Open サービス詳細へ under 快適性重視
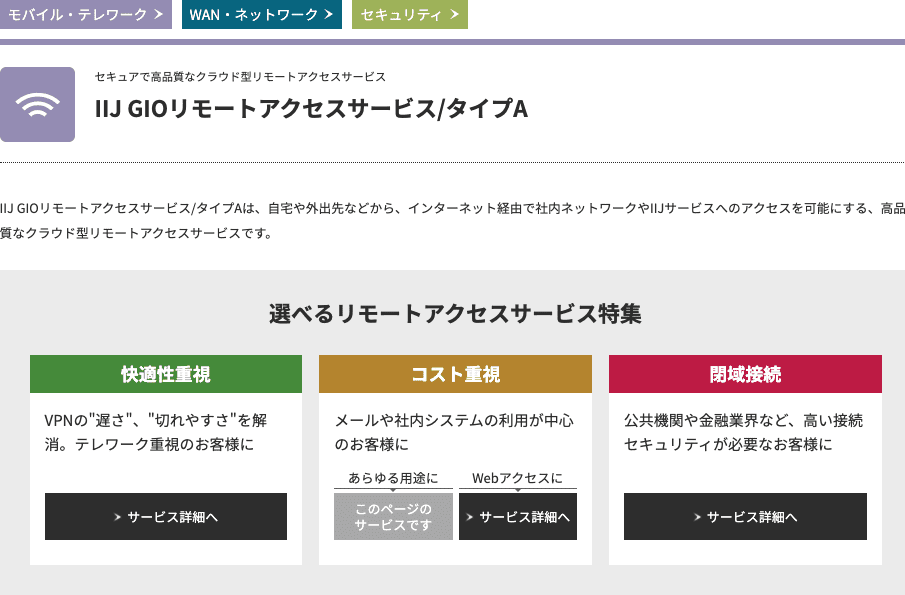 [x=166, y=517]
